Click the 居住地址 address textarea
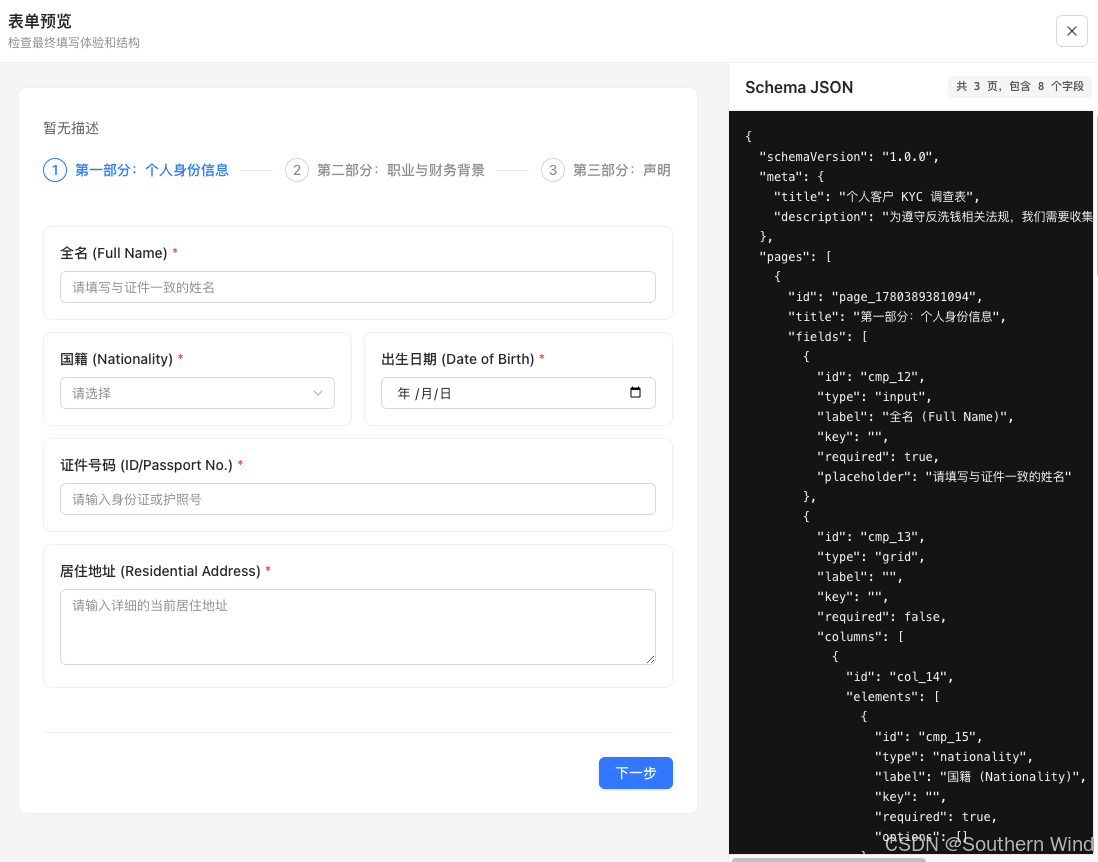 pyautogui.click(x=358, y=627)
